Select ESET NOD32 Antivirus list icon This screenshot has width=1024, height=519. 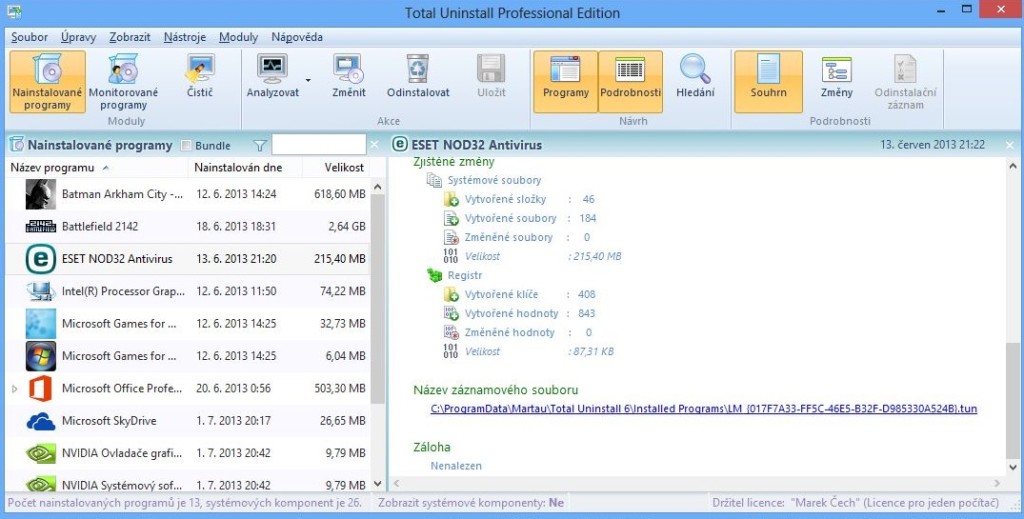click(40, 259)
